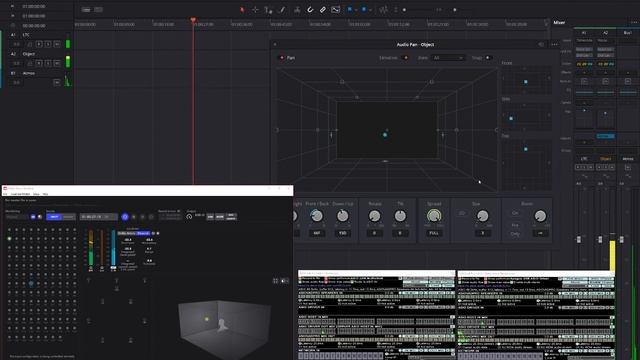Mute the B1 Atmos bus

click(x=57, y=82)
